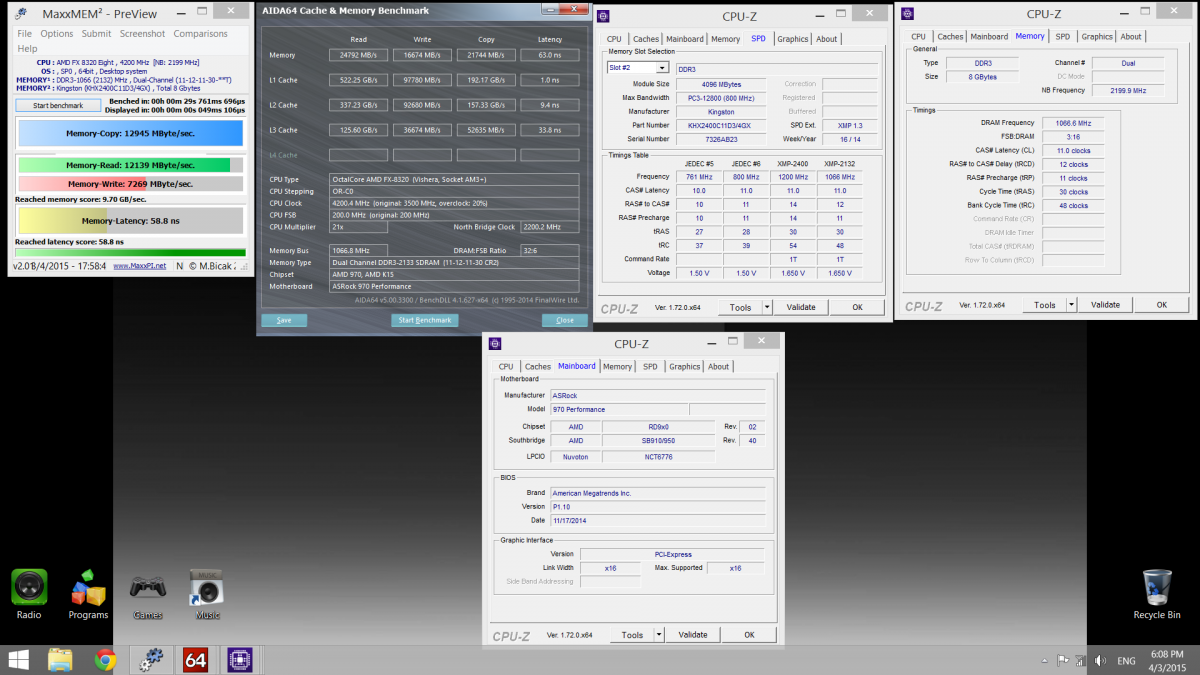1200x675 pixels.
Task: Click Start benchmark in MaxxMEM
Action: click(x=58, y=105)
